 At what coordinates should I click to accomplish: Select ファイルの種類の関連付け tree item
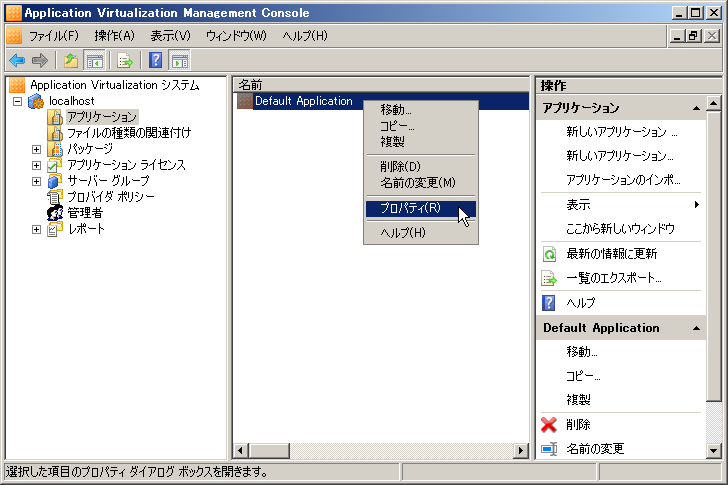click(129, 133)
